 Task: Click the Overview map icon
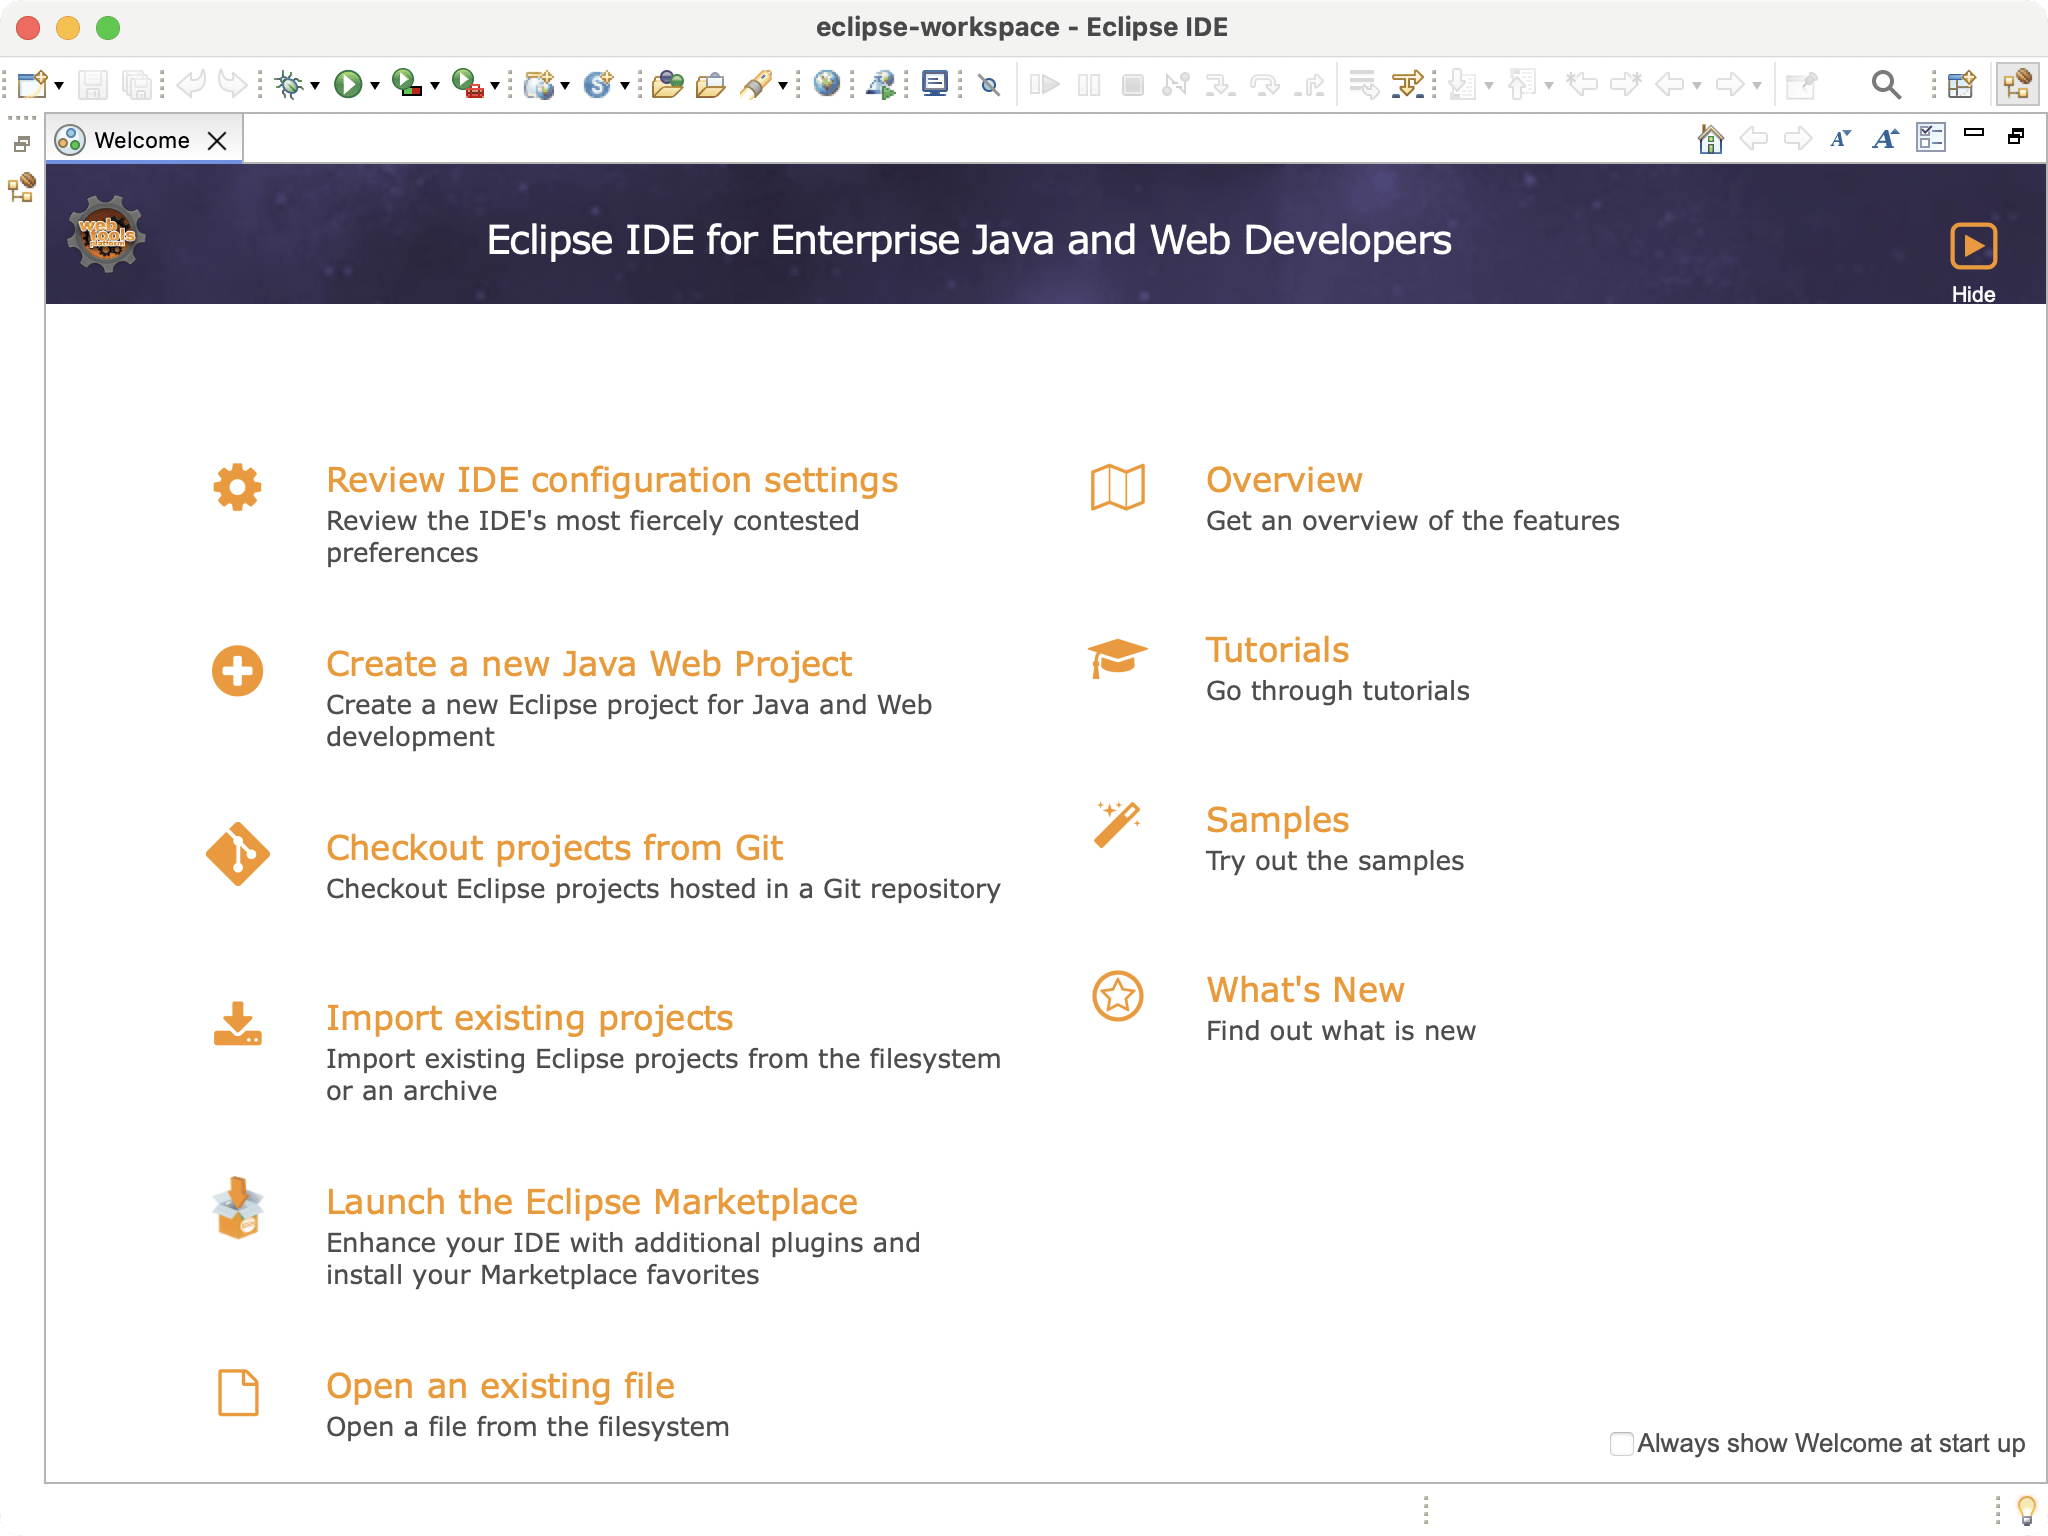pyautogui.click(x=1118, y=487)
